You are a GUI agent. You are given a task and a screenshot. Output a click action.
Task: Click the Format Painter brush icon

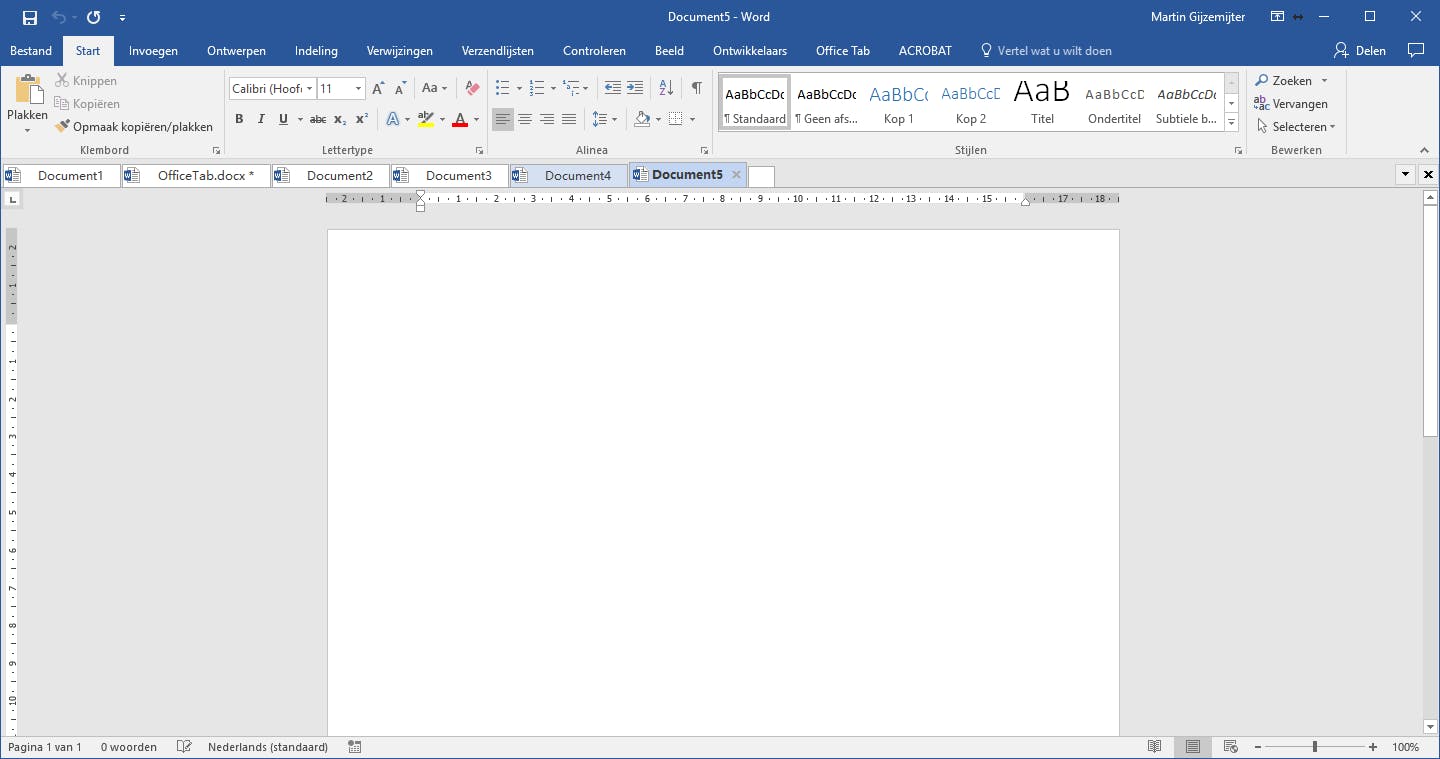click(63, 127)
